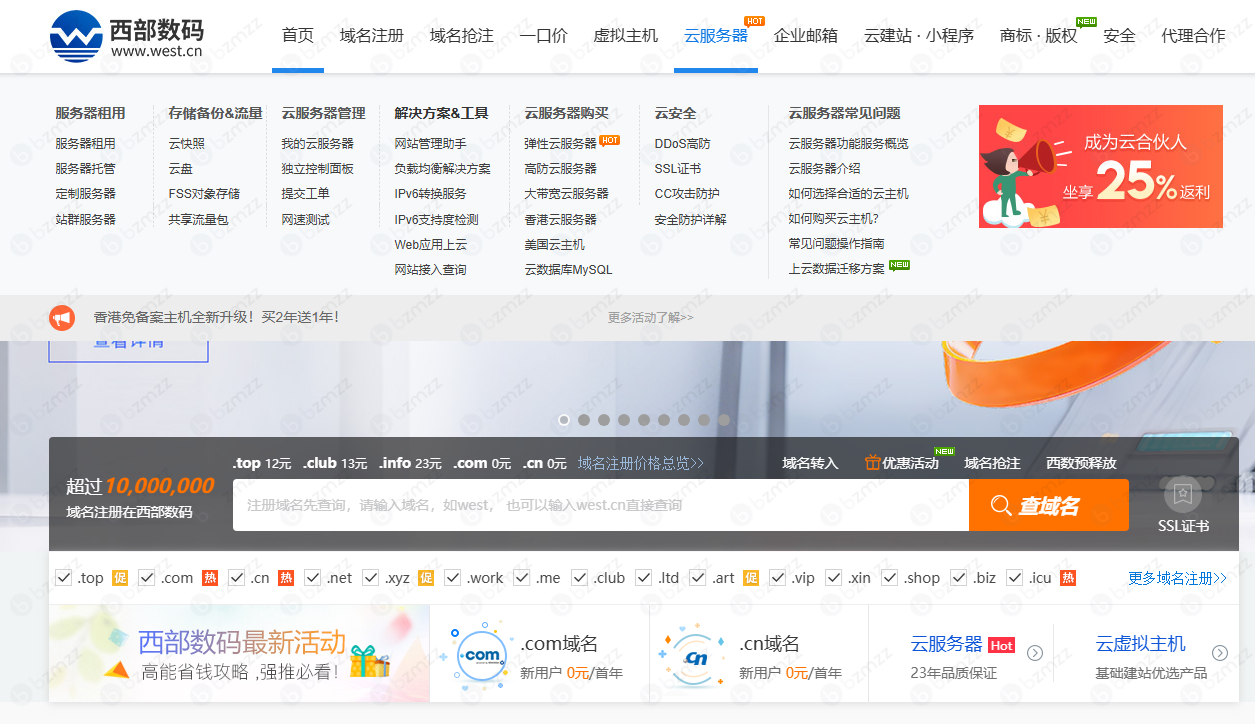The height and width of the screenshot is (724, 1255).
Task: Uncheck the .club domain suffix checkbox
Action: pos(579,578)
